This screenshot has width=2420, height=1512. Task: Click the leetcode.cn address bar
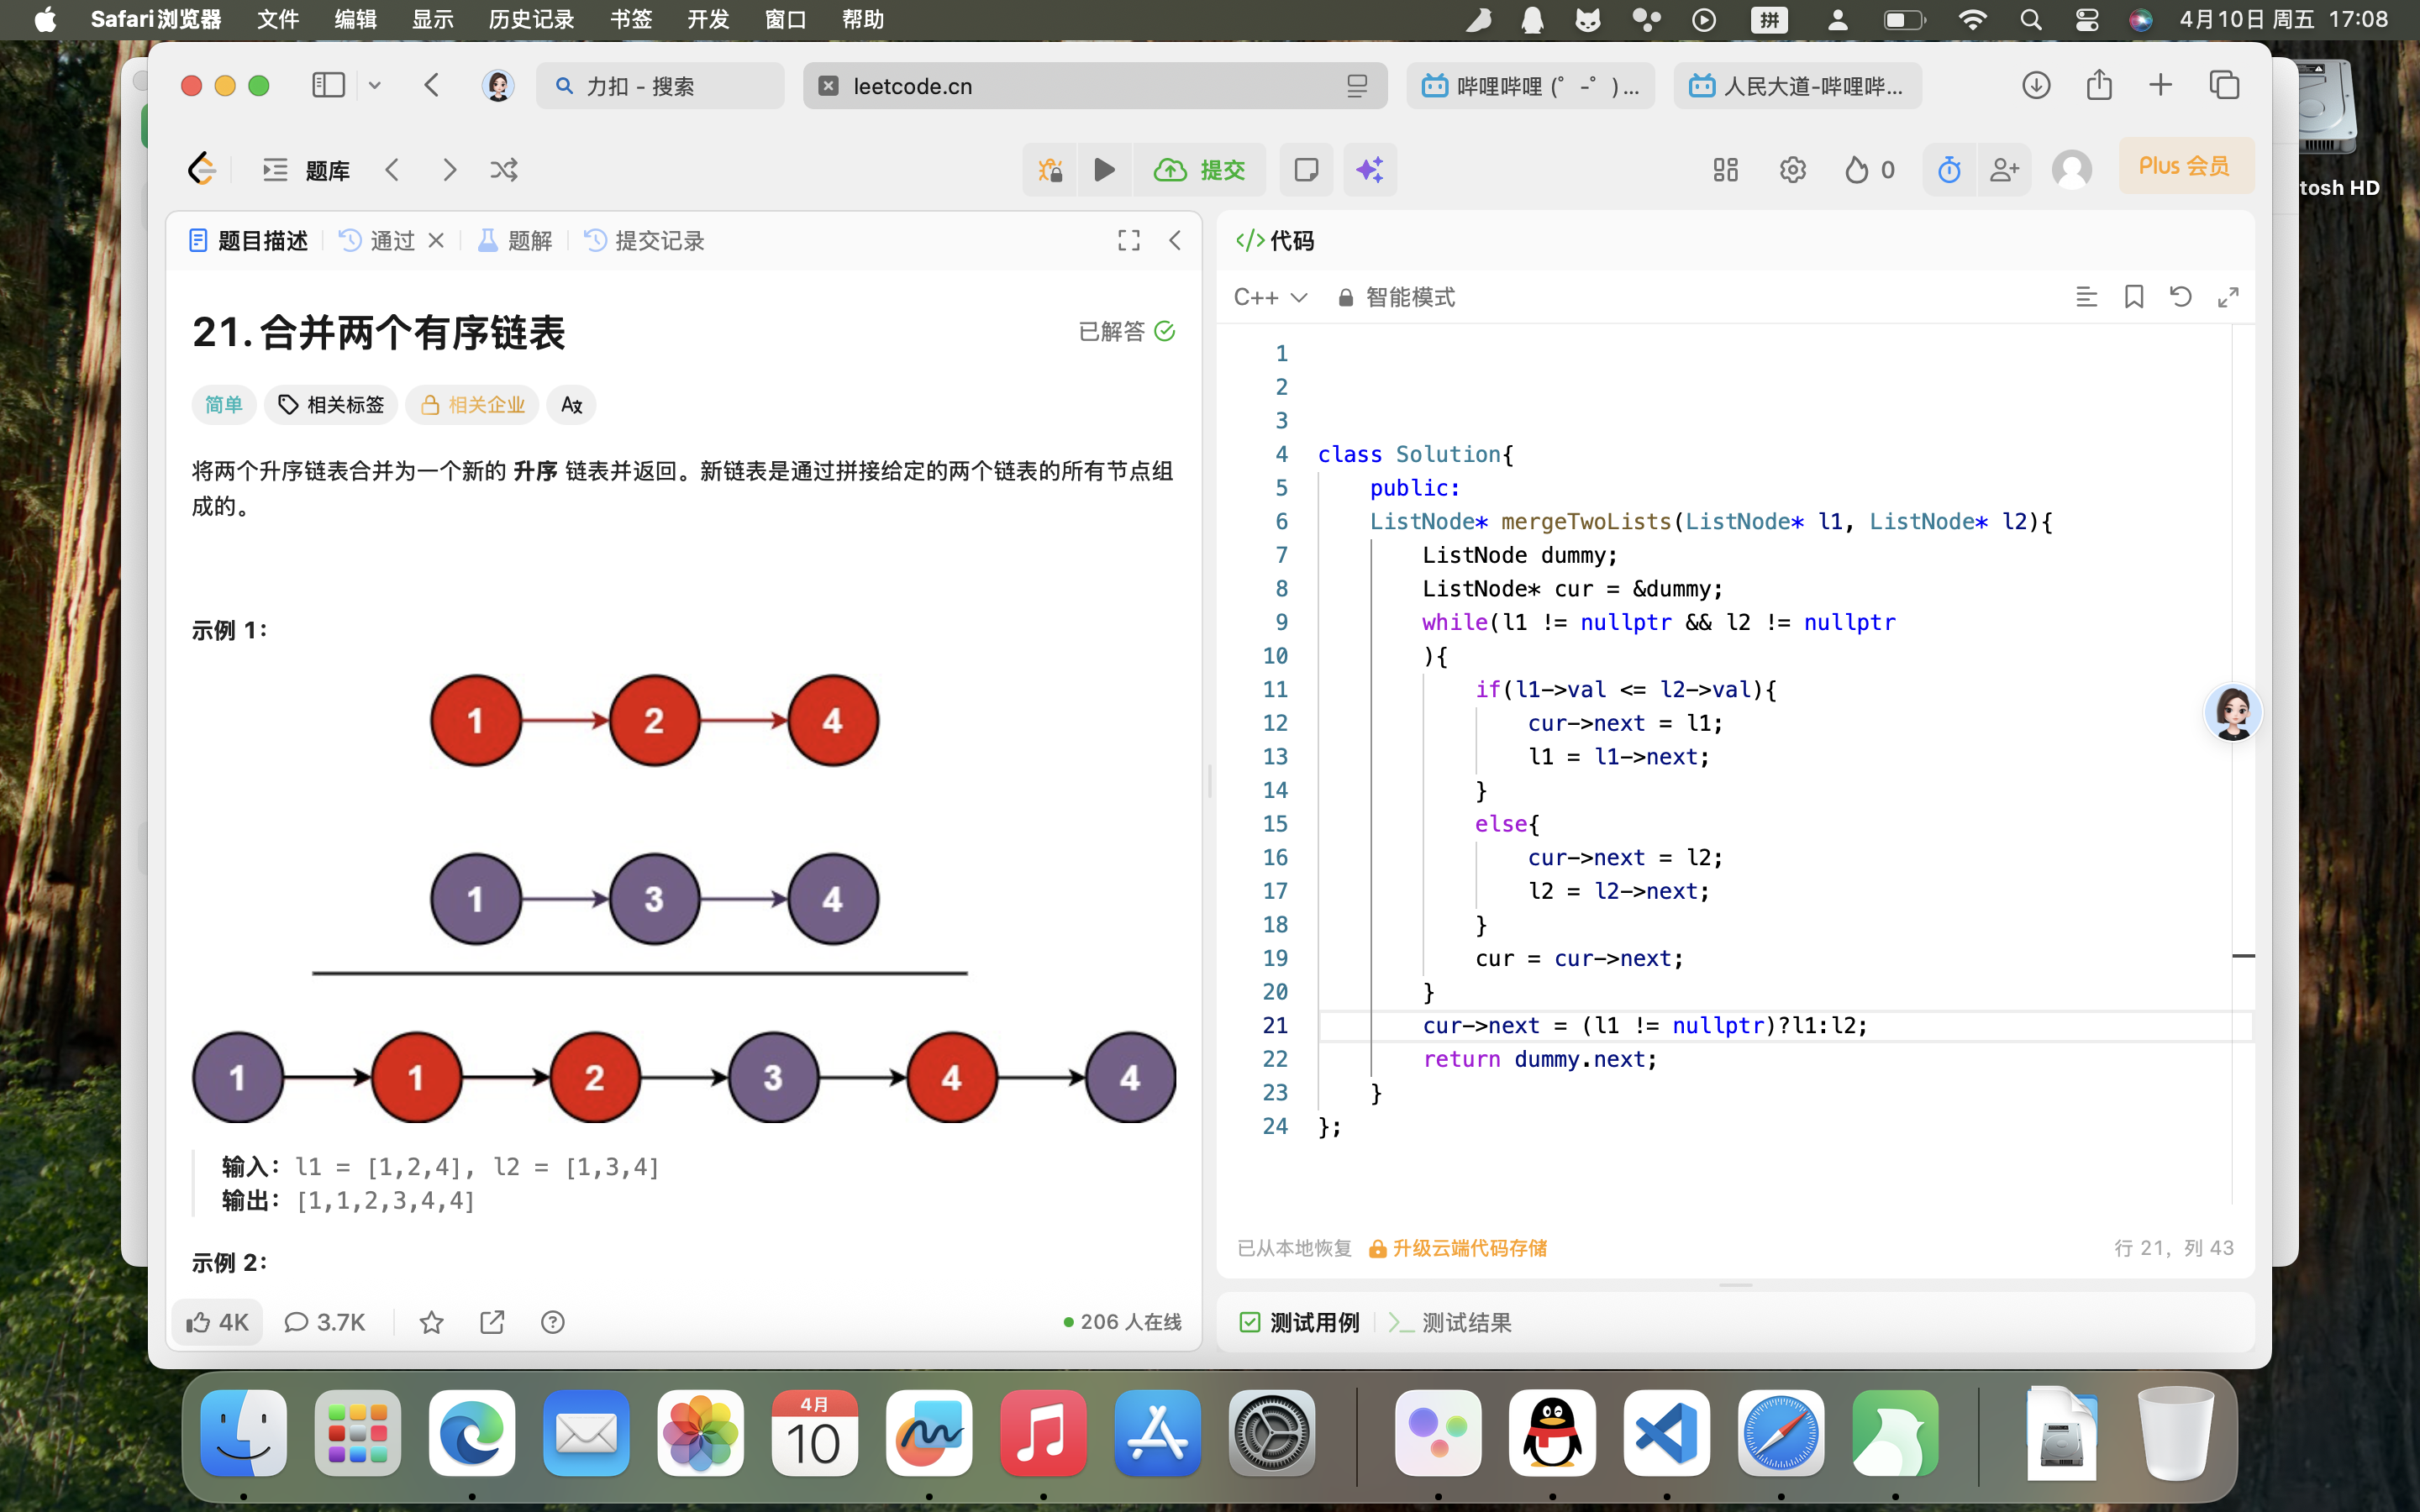pyautogui.click(x=1095, y=86)
